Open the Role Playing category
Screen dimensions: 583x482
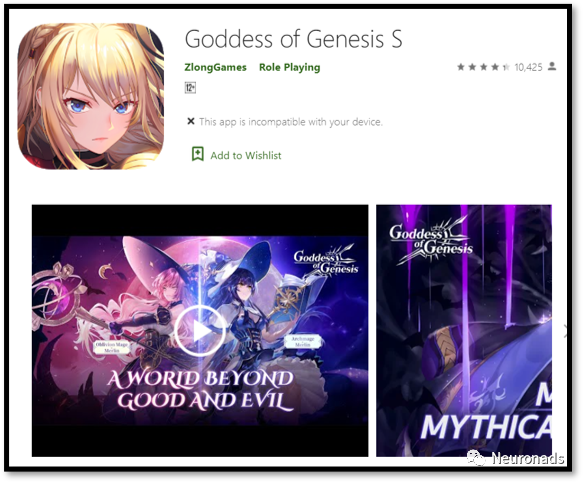pos(289,67)
